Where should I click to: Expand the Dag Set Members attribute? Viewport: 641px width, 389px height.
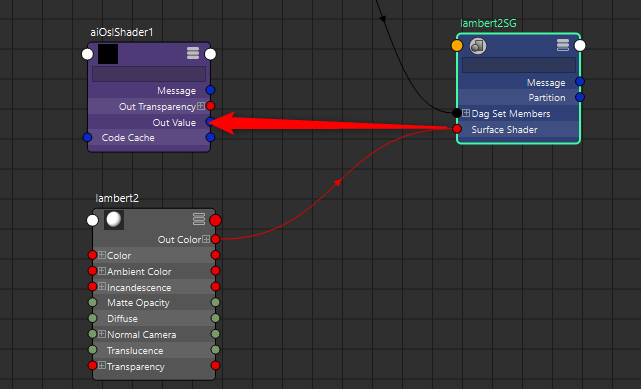(x=466, y=113)
